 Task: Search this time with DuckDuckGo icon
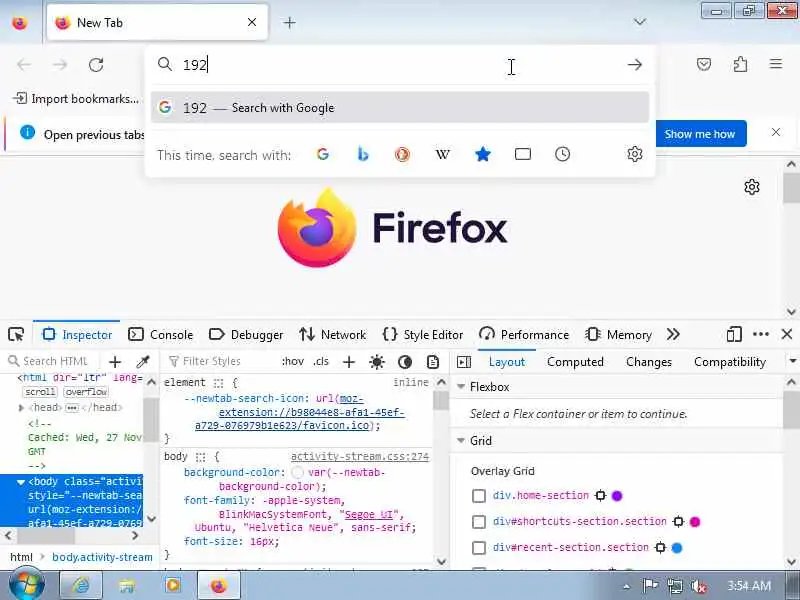(402, 154)
